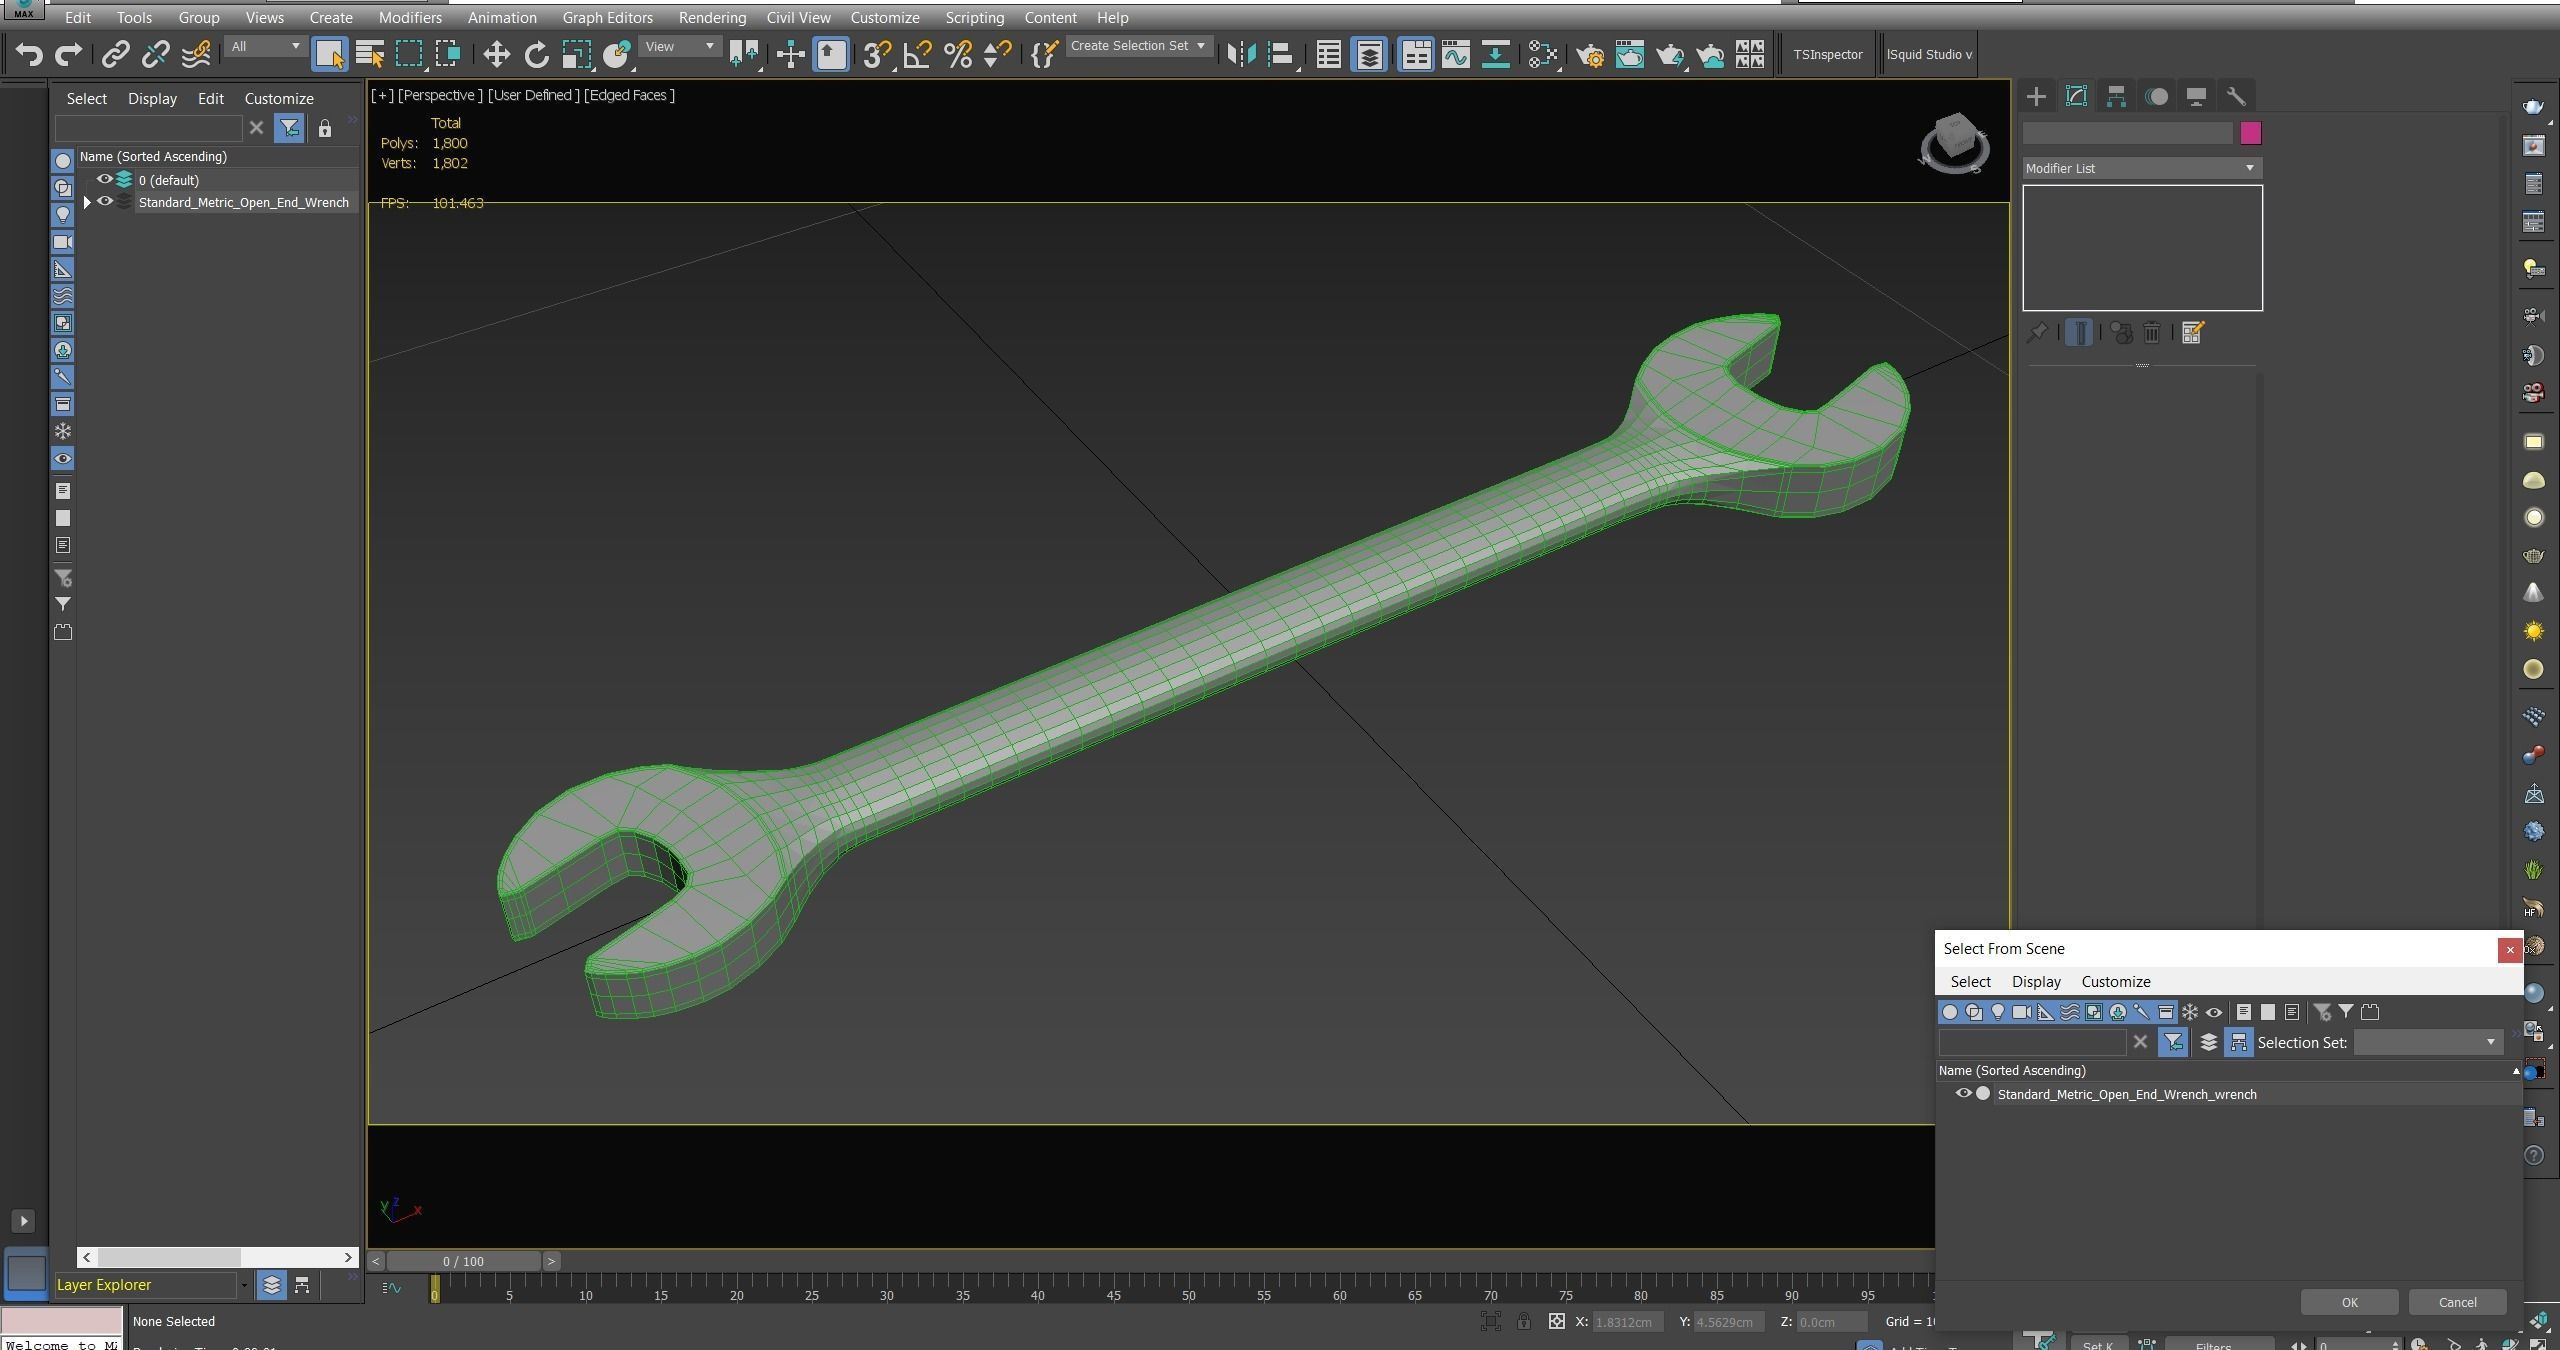Click the time slider 0 / 100 thumb
Screen dimensions: 2560x1350
tap(463, 1261)
